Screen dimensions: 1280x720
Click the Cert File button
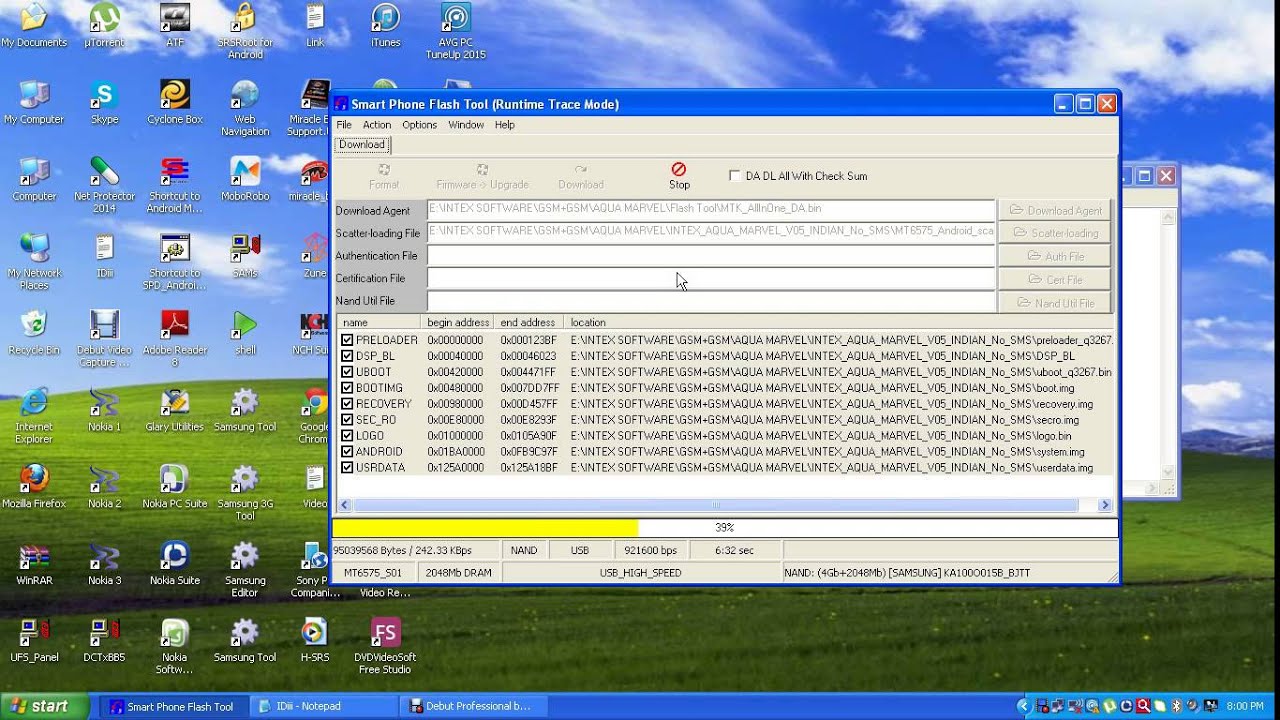pyautogui.click(x=1054, y=279)
